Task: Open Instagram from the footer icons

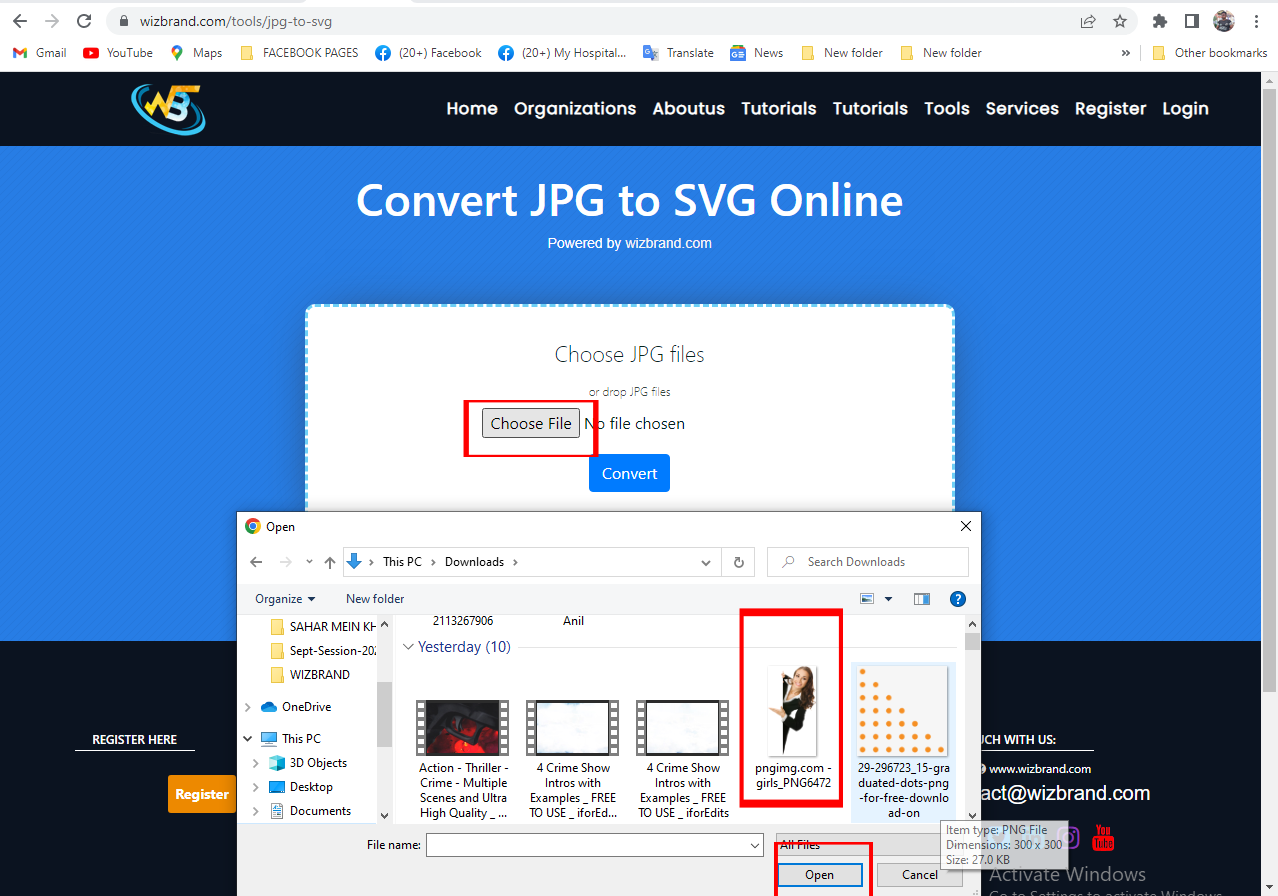Action: click(1069, 838)
